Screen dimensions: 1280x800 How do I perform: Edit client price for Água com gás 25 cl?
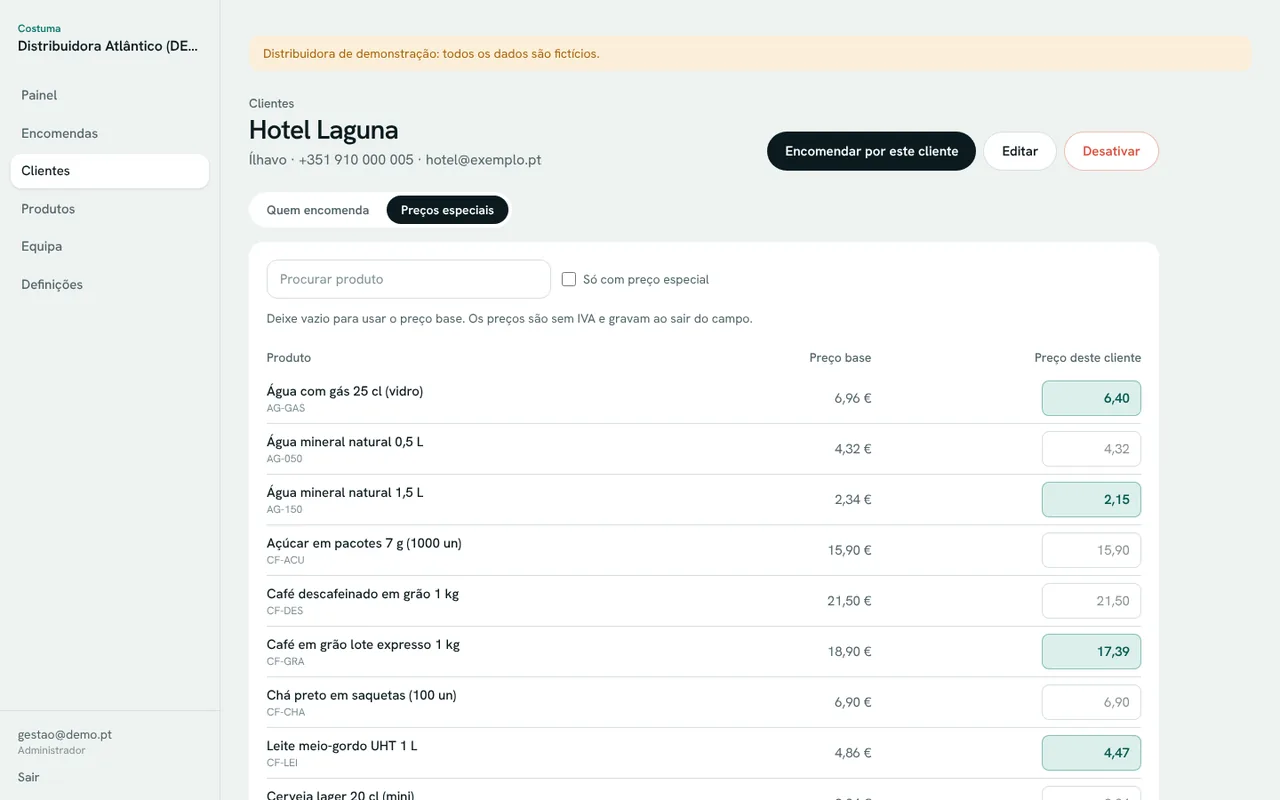(1091, 398)
